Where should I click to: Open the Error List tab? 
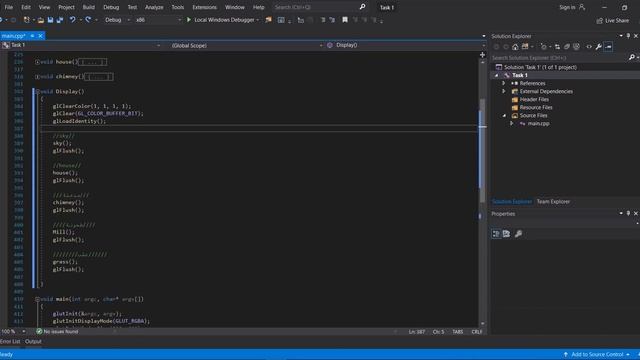point(10,341)
